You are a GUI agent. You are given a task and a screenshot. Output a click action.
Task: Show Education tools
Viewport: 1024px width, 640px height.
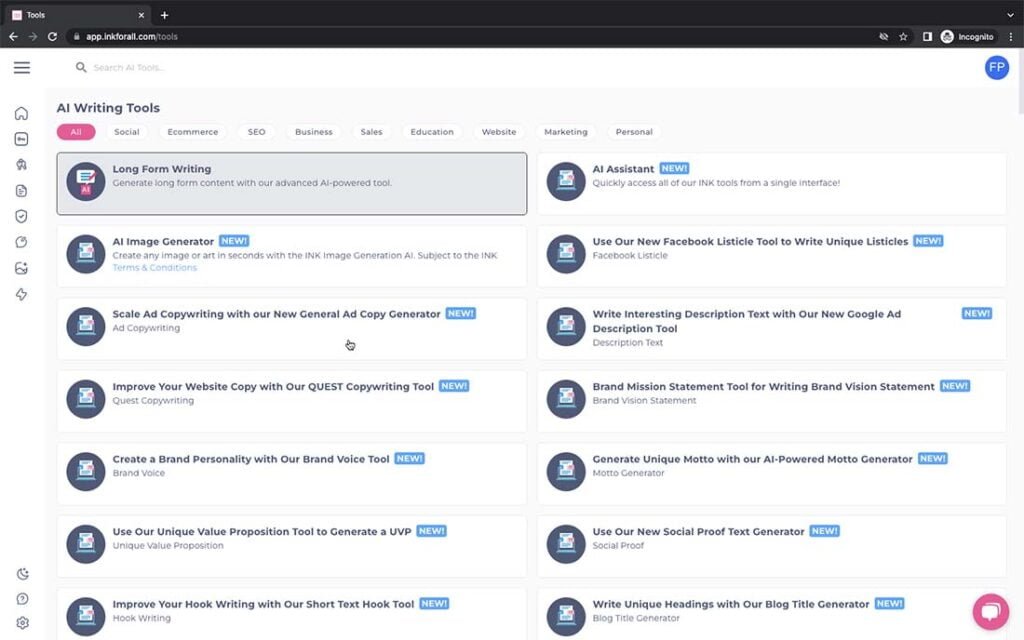(x=432, y=132)
